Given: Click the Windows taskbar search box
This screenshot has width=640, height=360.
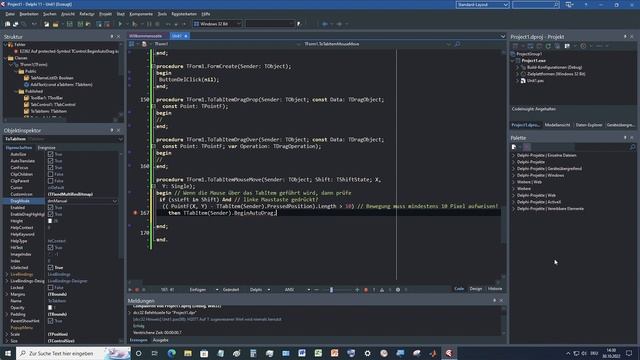Looking at the screenshot, I should (73, 353).
